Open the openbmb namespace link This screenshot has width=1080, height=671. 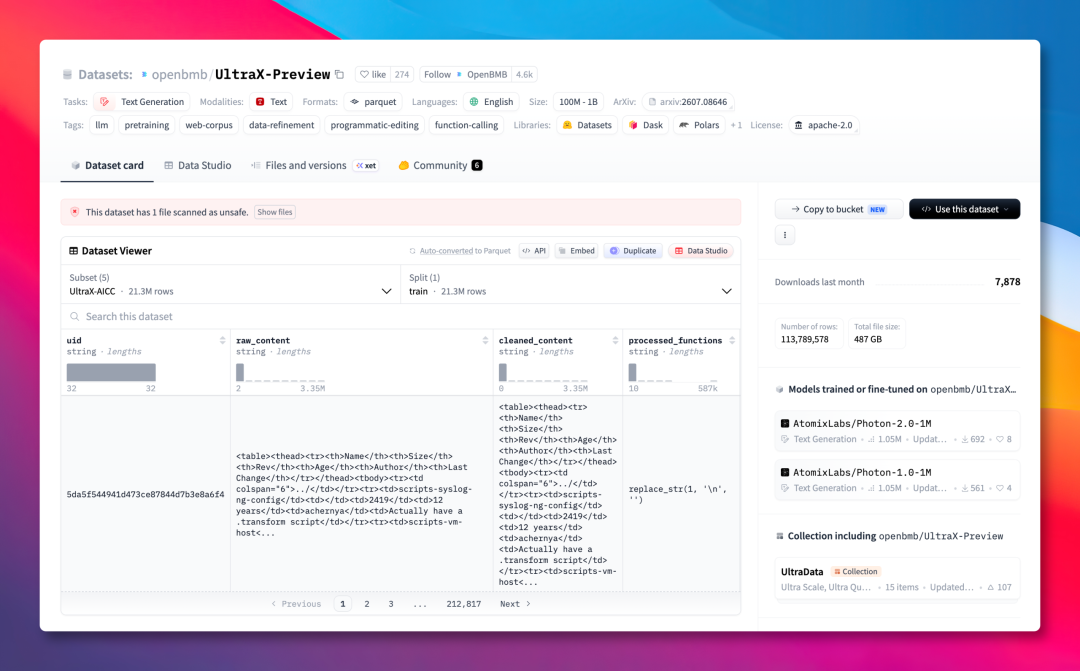tap(179, 74)
